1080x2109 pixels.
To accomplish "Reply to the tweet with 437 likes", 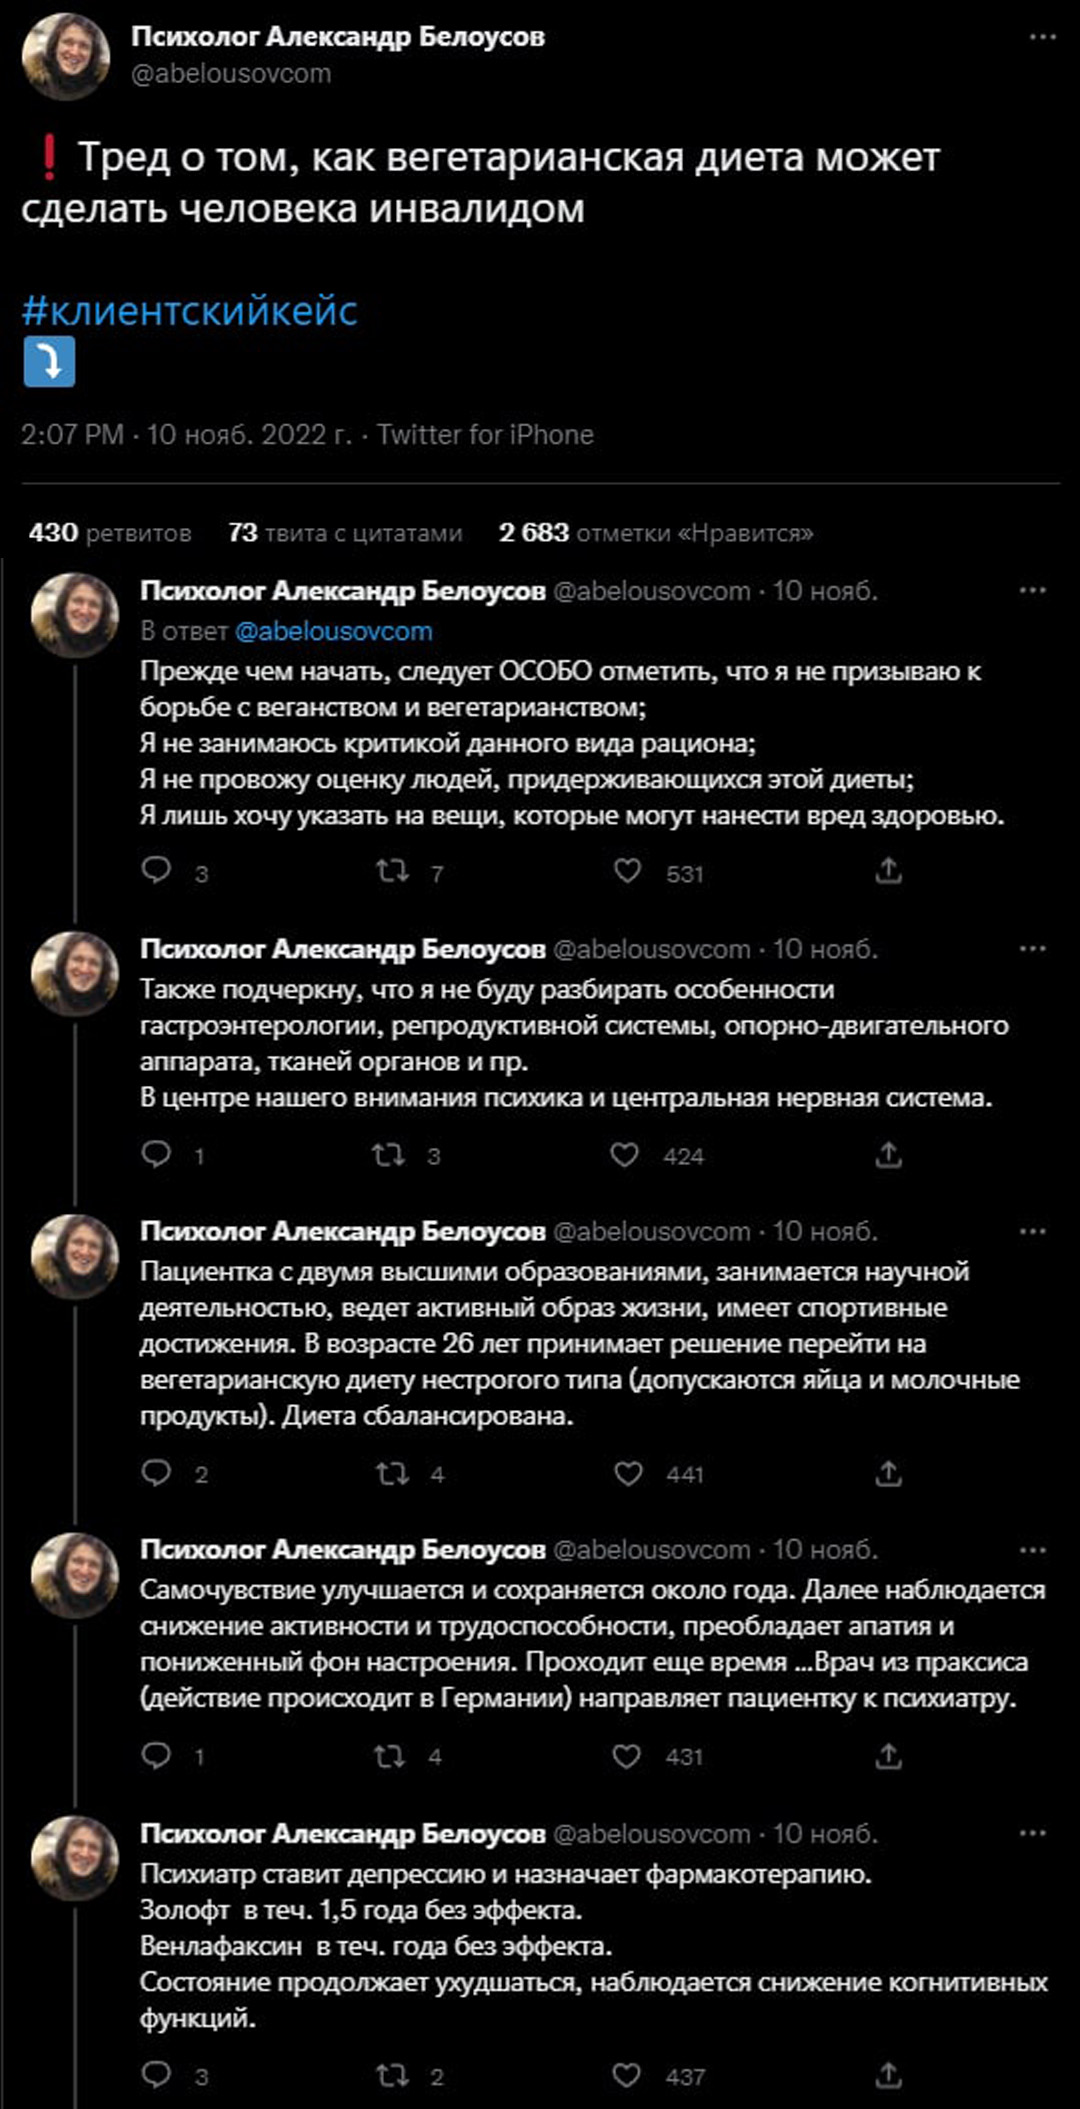I will point(156,2074).
